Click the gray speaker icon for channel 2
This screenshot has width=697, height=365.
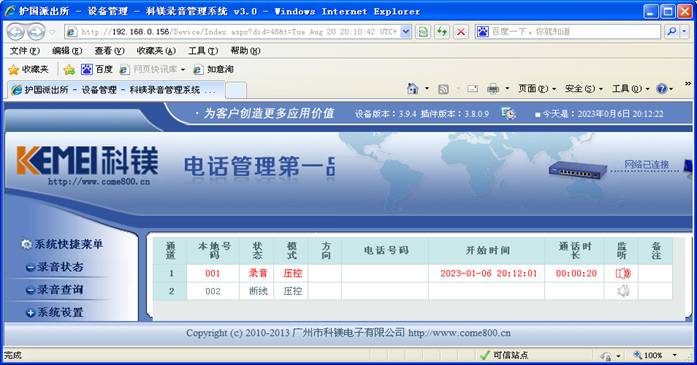(623, 291)
